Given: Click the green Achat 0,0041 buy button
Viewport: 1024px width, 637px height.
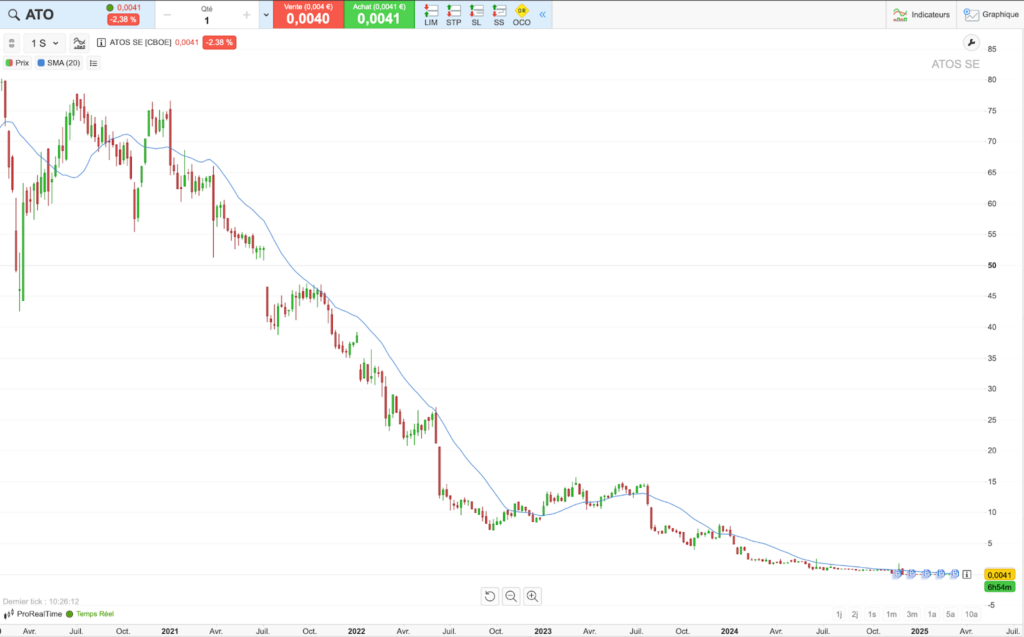Looking at the screenshot, I should (379, 14).
